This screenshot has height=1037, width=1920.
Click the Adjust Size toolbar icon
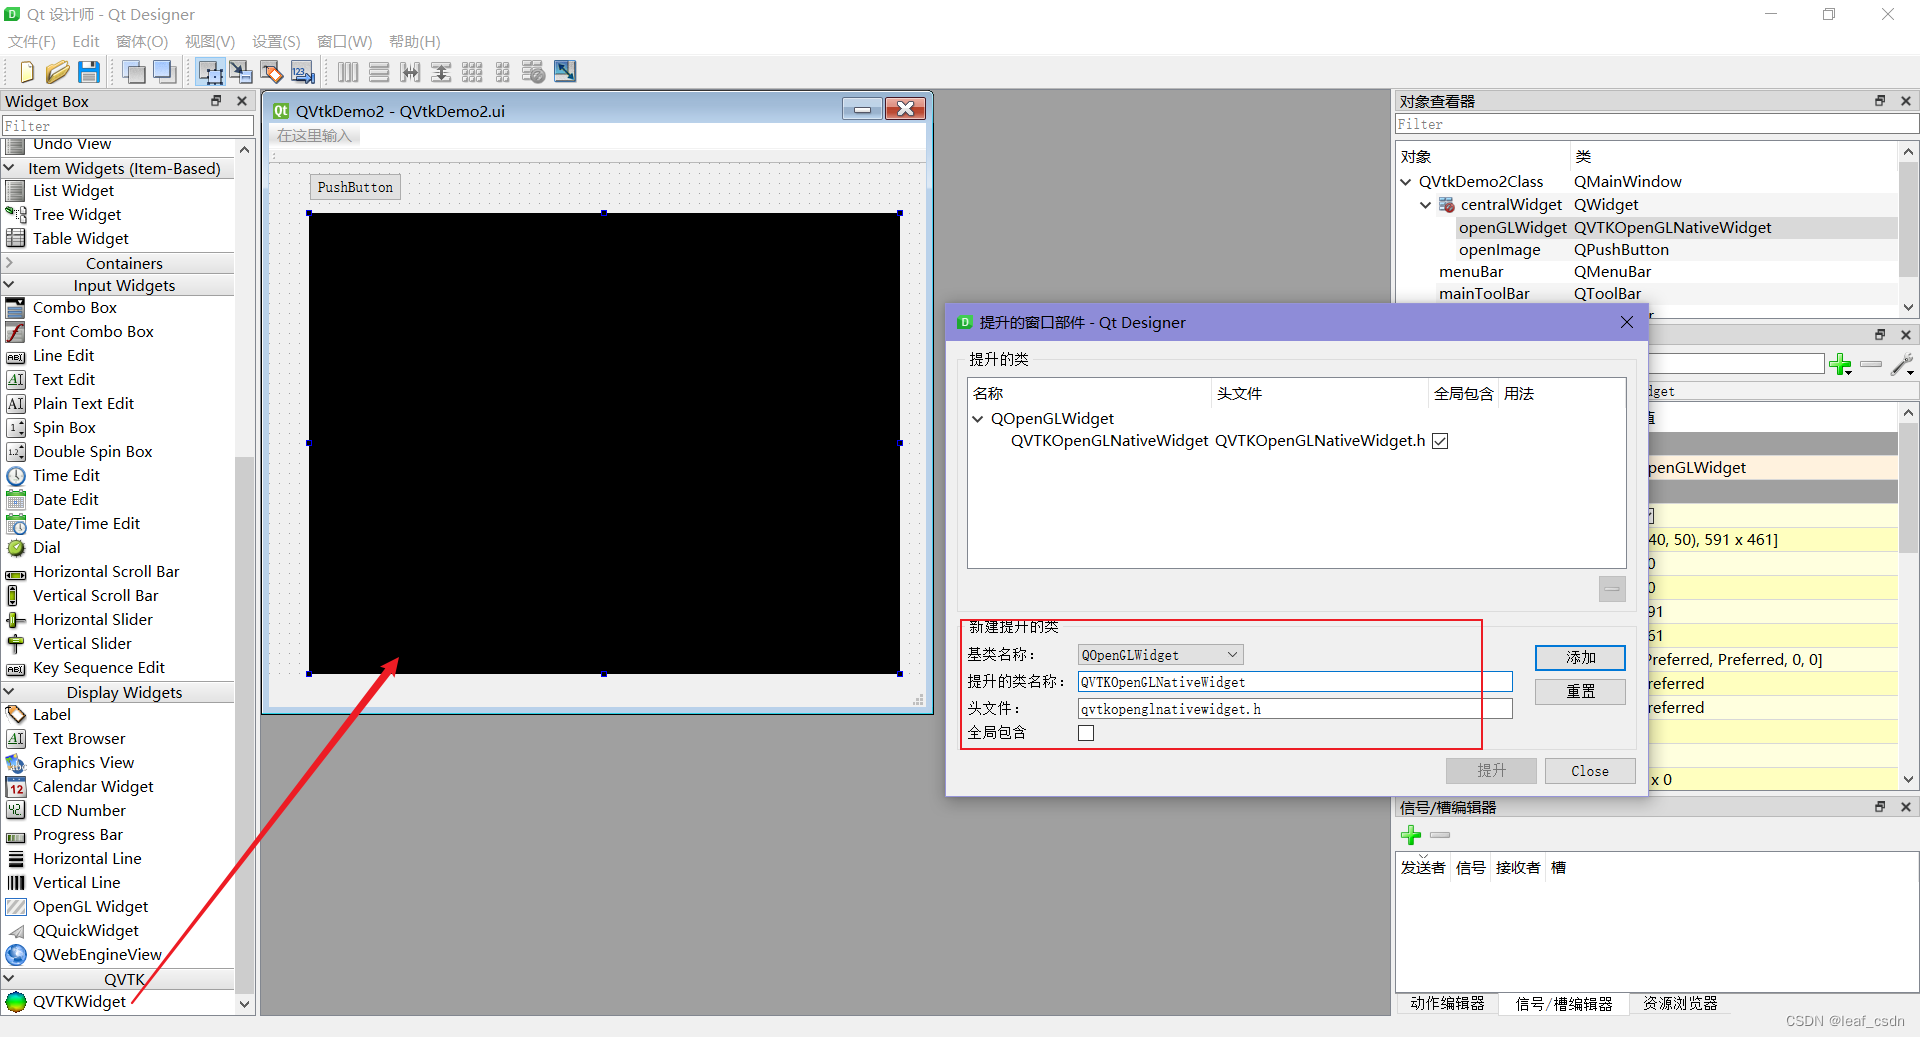[x=565, y=72]
